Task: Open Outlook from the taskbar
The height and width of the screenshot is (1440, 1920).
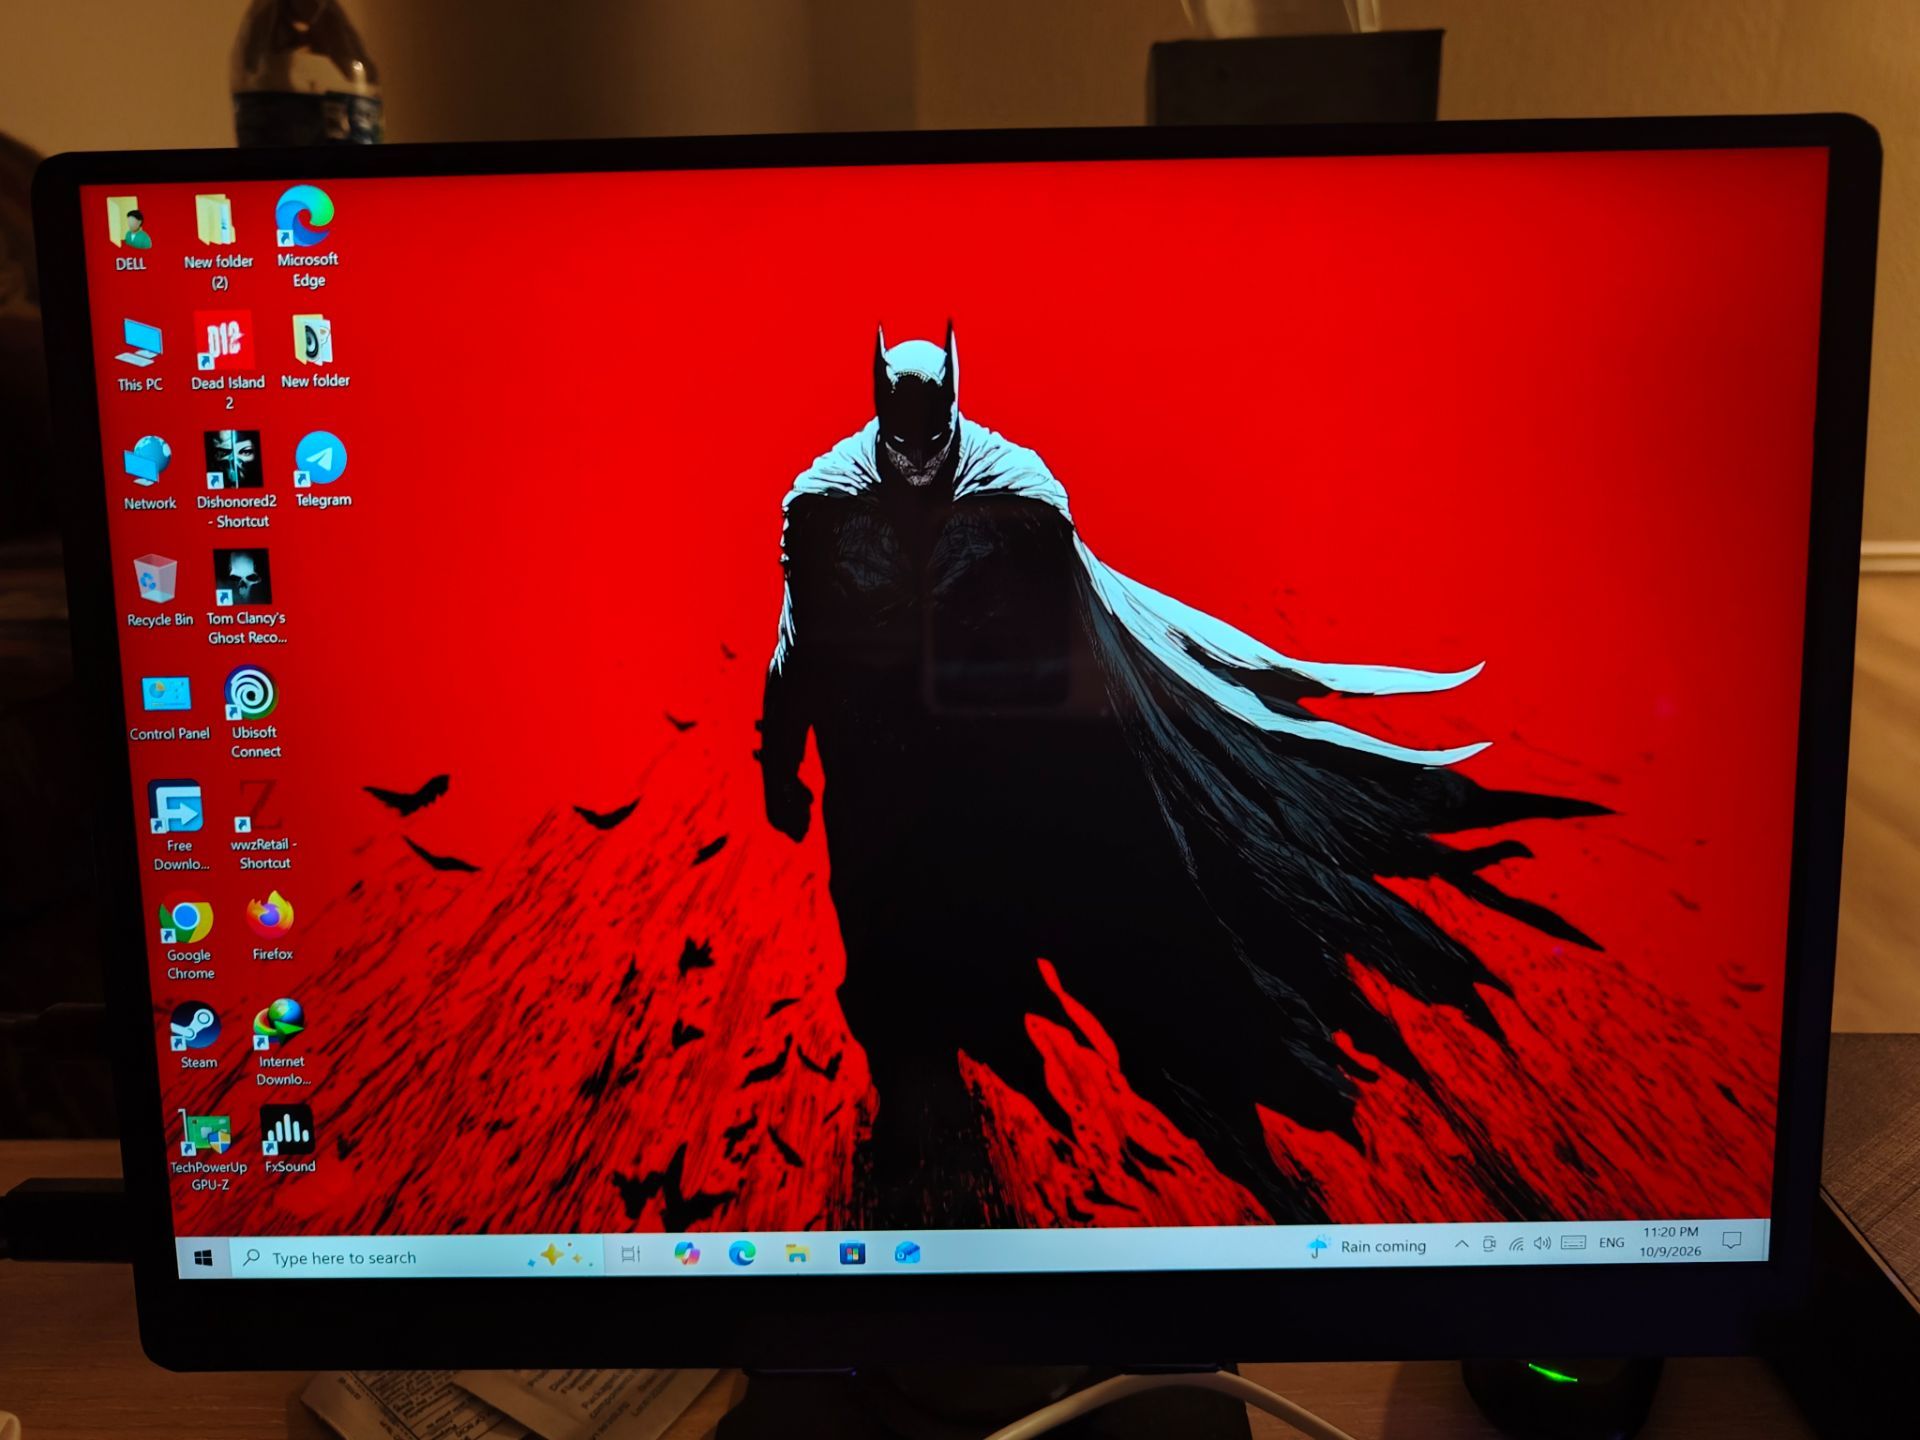Action: 907,1252
